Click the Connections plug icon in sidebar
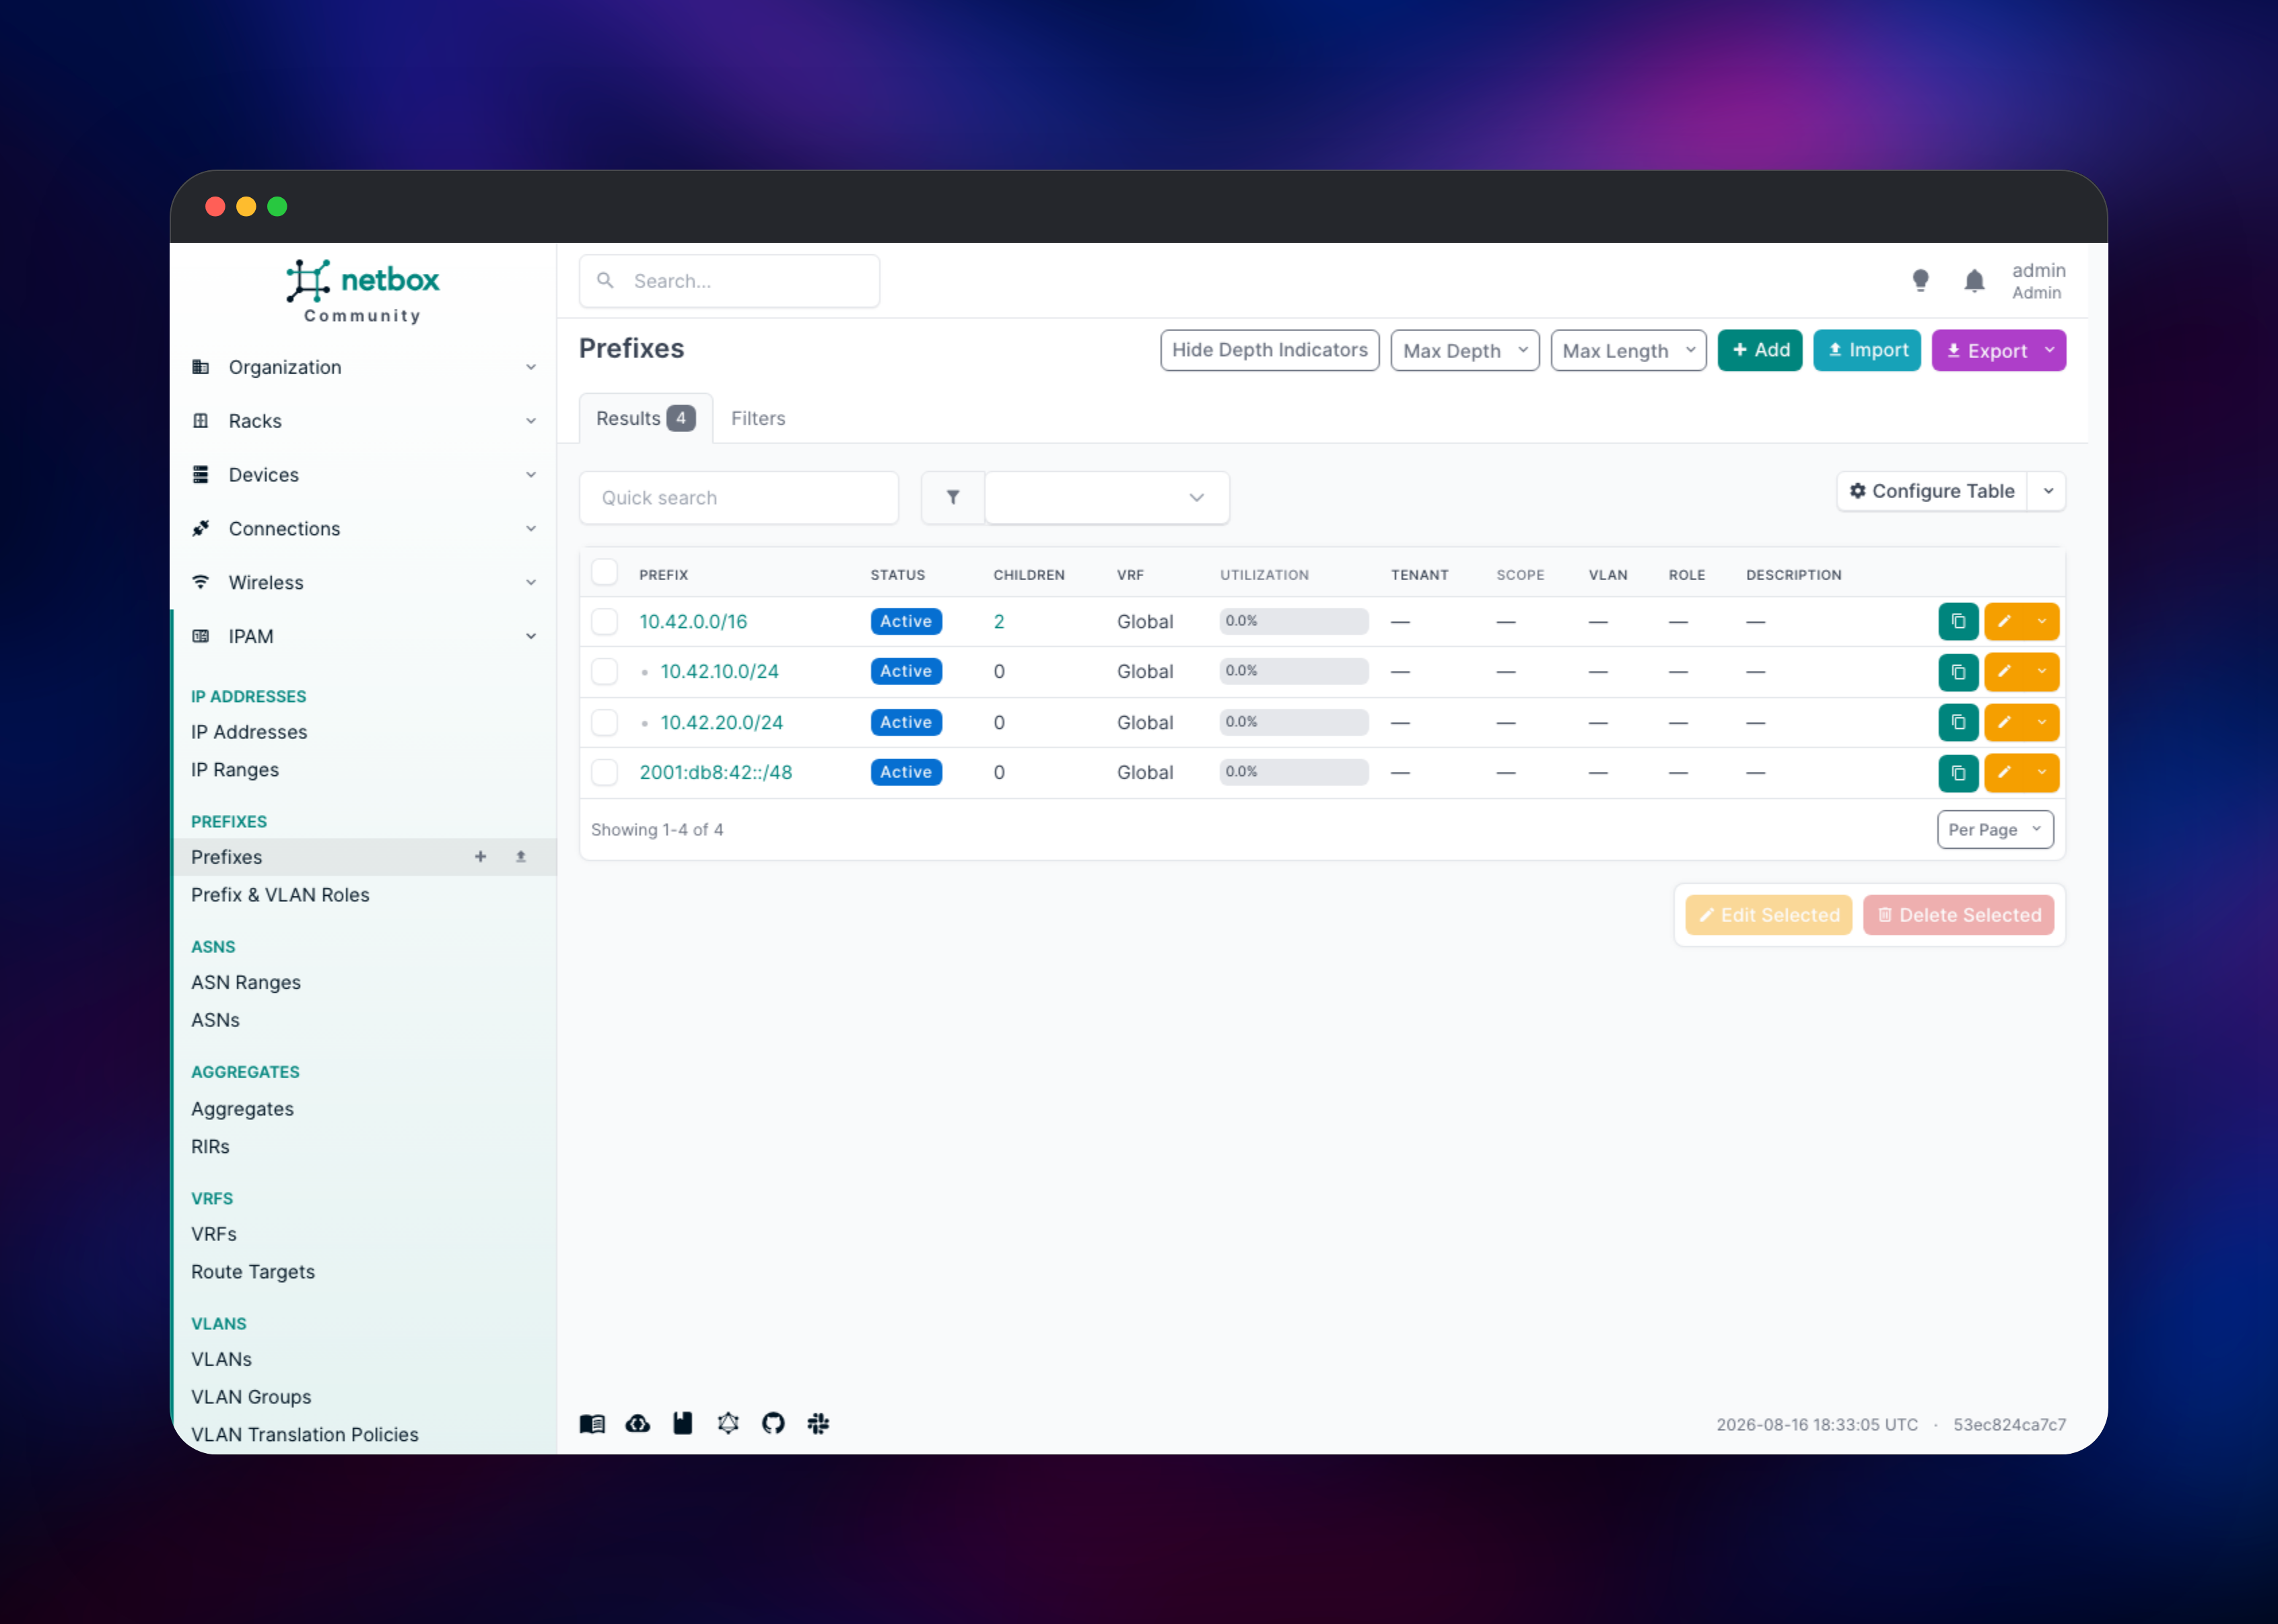 201,528
